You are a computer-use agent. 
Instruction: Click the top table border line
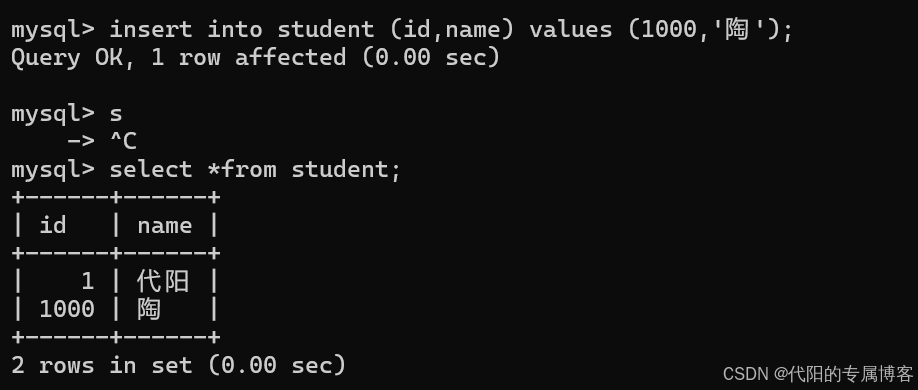(x=115, y=197)
